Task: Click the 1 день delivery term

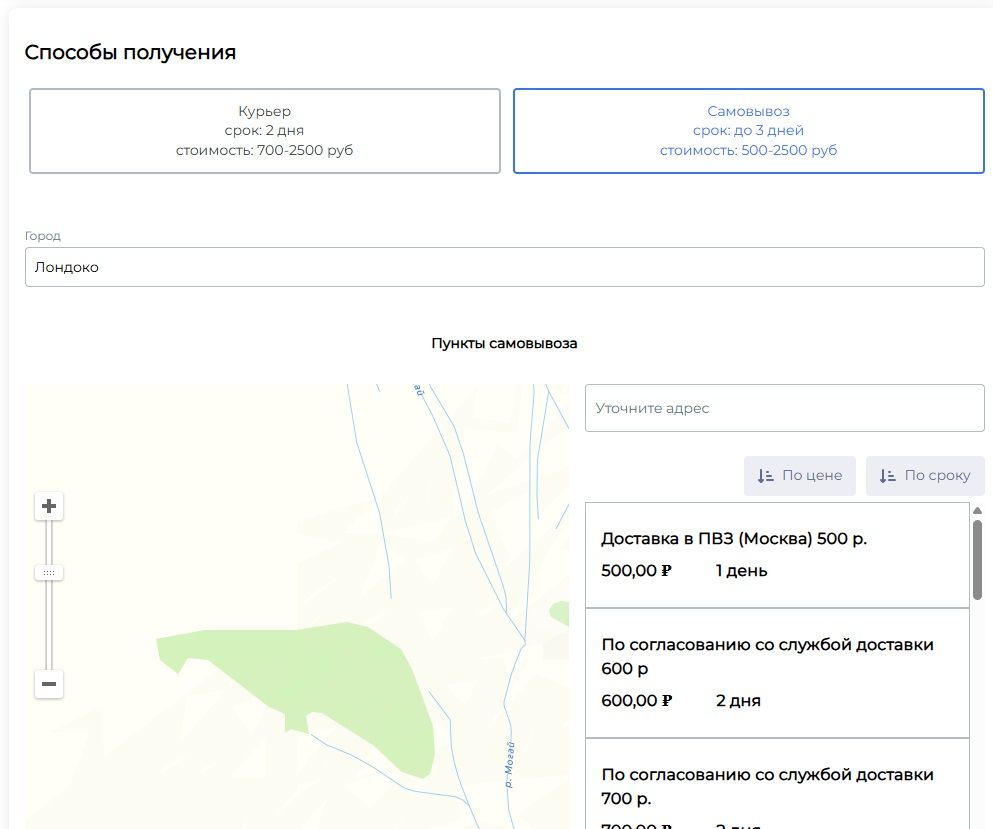Action: point(741,571)
